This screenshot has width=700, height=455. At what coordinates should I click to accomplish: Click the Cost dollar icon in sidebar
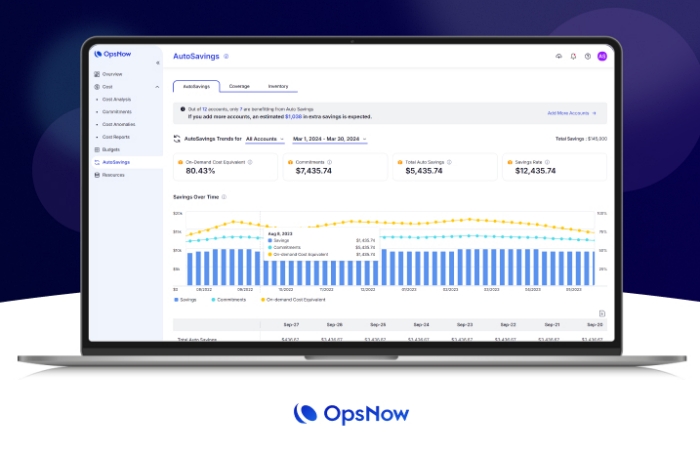coord(97,87)
